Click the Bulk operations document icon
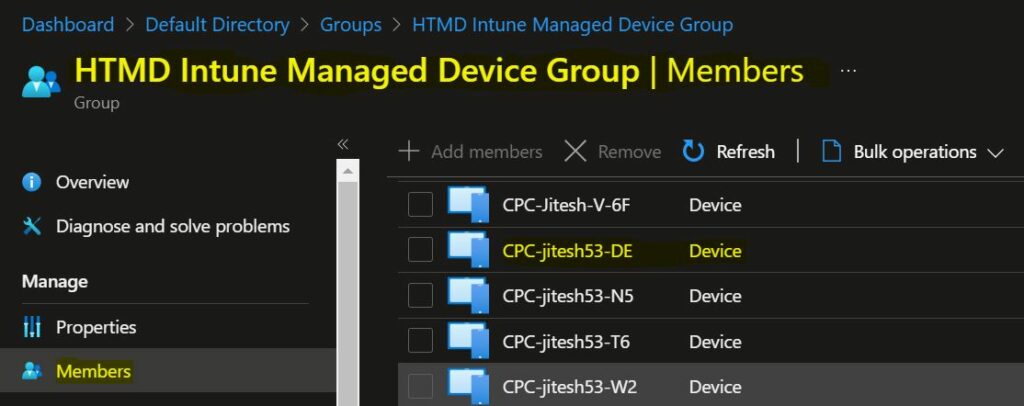Screen dimensions: 1024x406 [x=831, y=151]
